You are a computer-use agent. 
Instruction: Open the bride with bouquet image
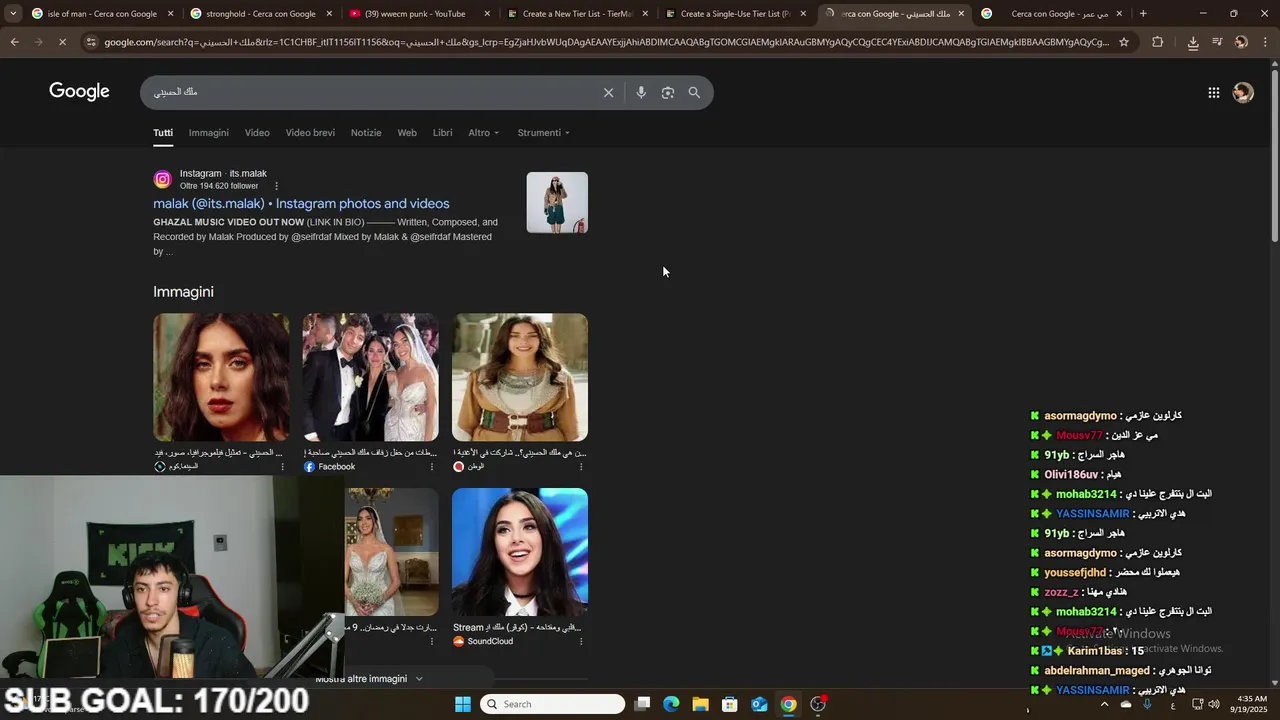(391, 552)
